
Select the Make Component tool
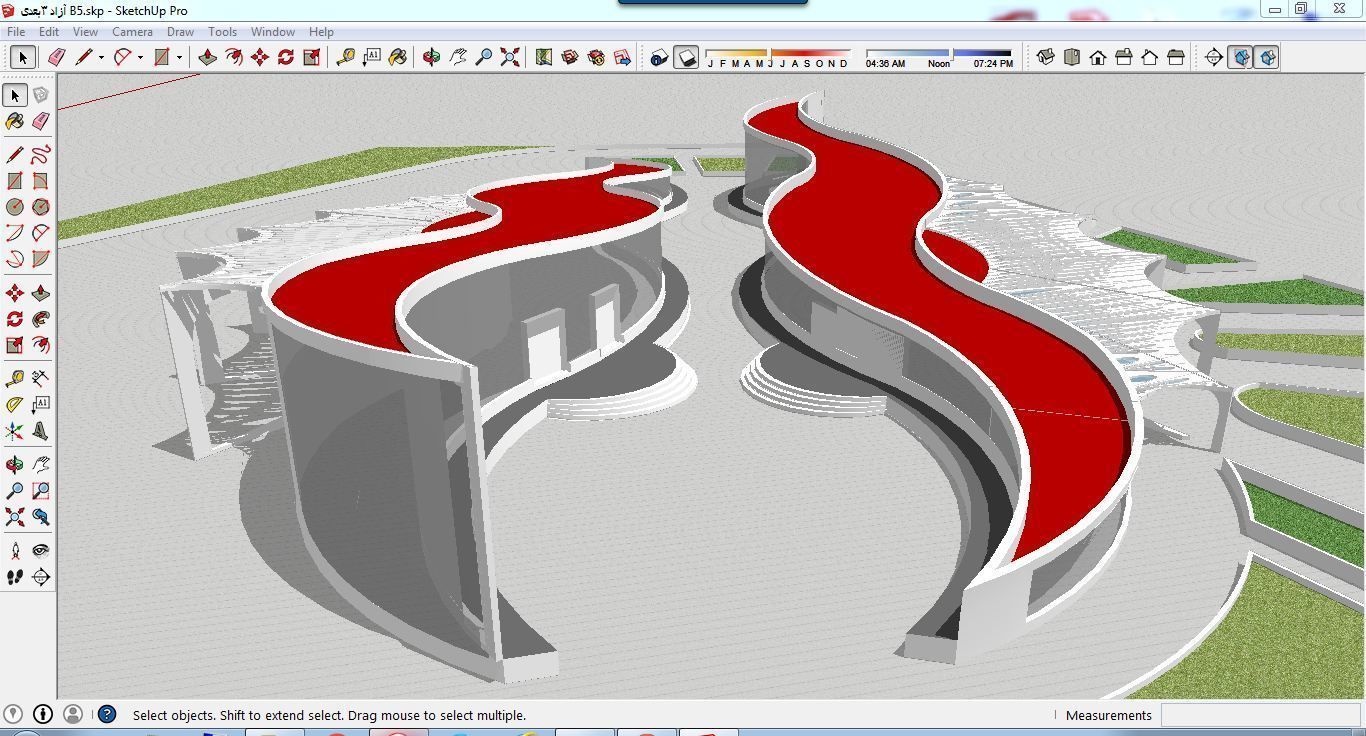pyautogui.click(x=40, y=95)
